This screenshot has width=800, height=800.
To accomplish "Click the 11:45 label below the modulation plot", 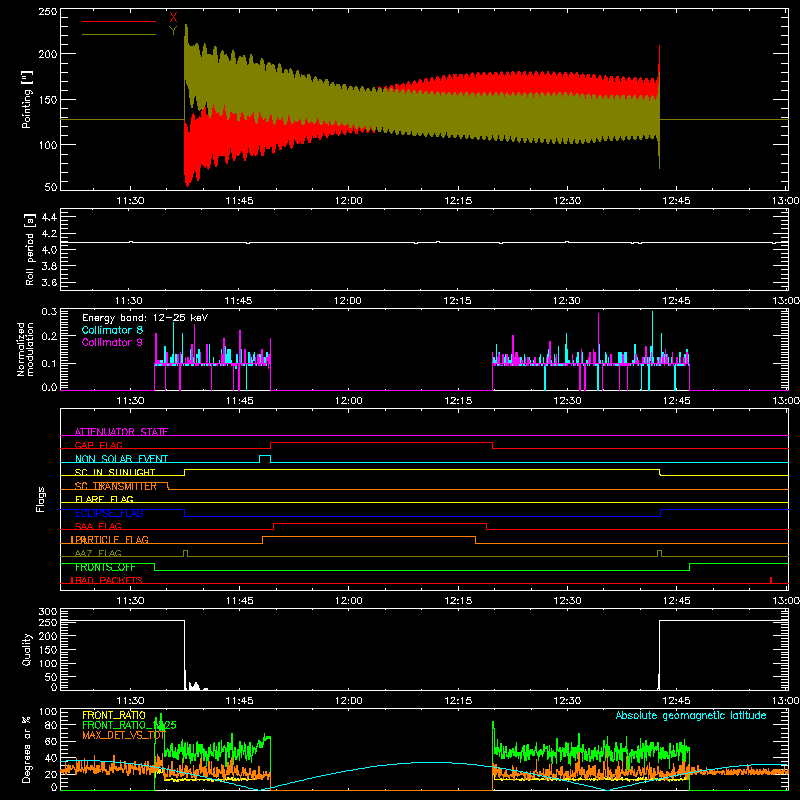I will (239, 401).
